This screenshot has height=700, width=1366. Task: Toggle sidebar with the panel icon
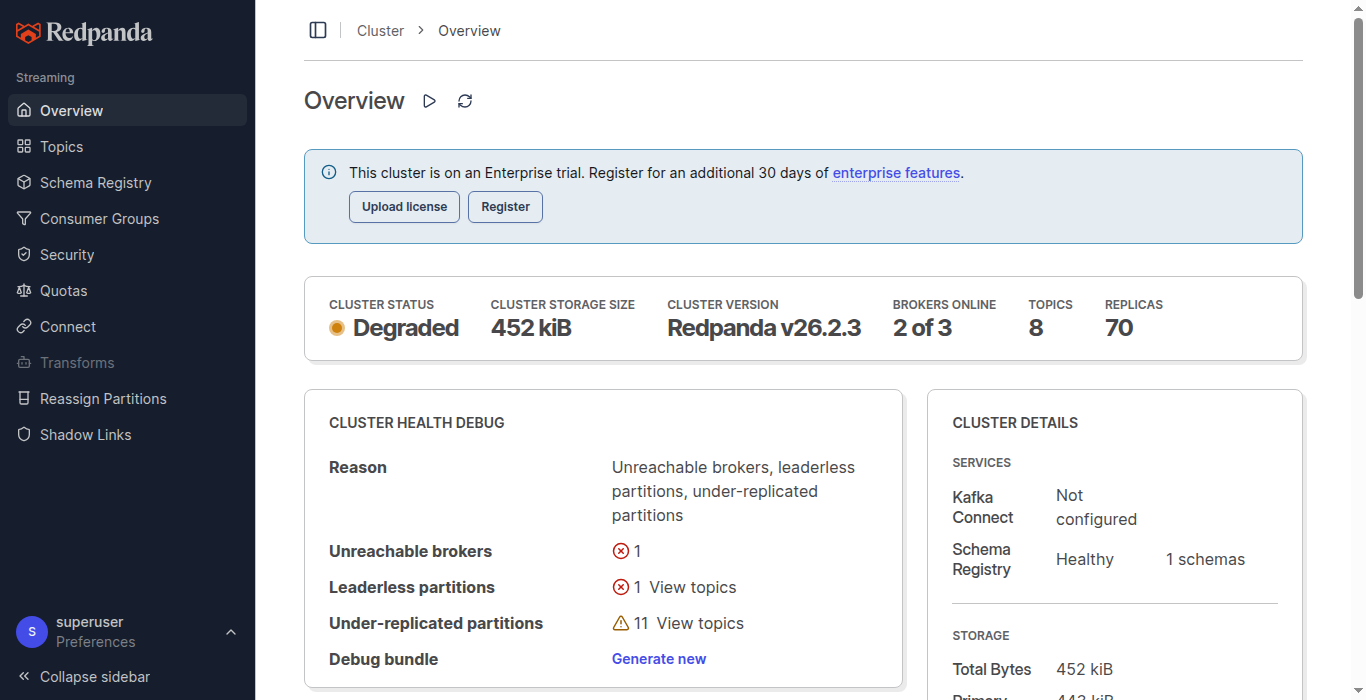[318, 30]
